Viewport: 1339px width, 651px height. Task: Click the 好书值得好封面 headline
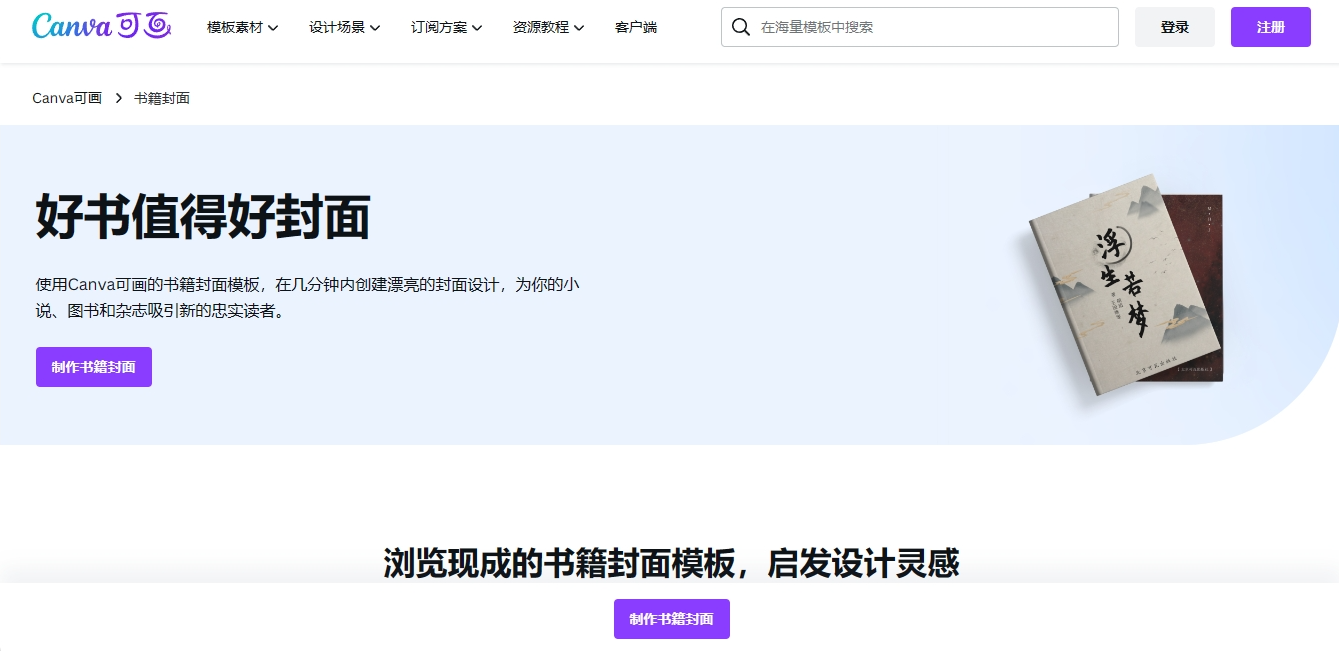203,217
